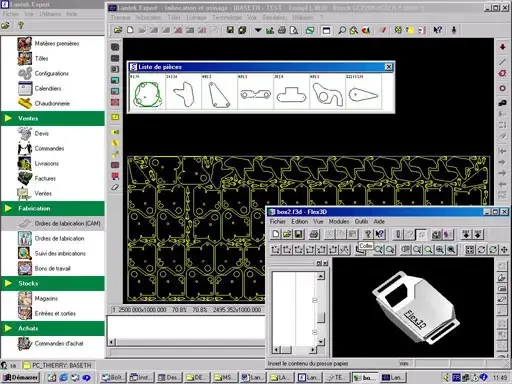Image resolution: width=512 pixels, height=384 pixels.
Task: Click the open-folder icon in nesting toolbar
Action: pos(118,30)
